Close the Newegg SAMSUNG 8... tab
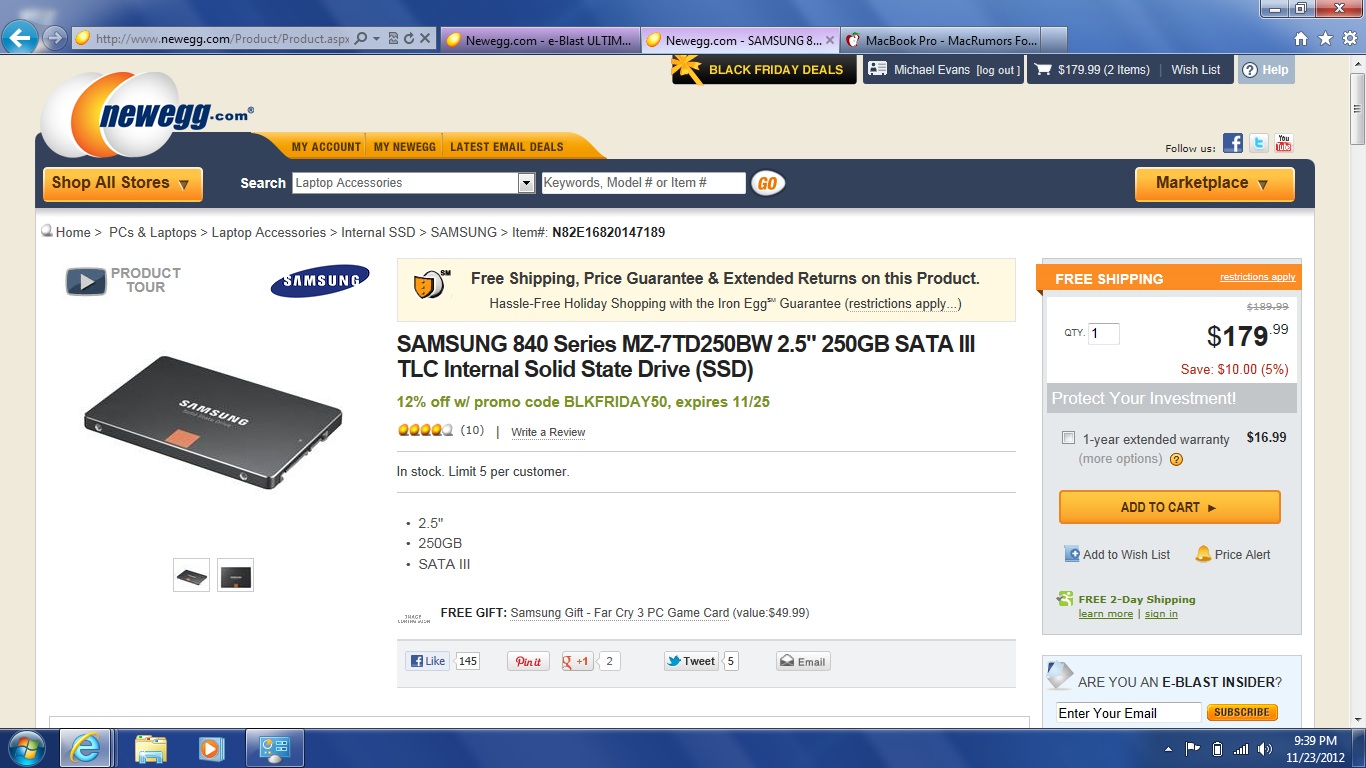Image resolution: width=1366 pixels, height=768 pixels. (830, 40)
